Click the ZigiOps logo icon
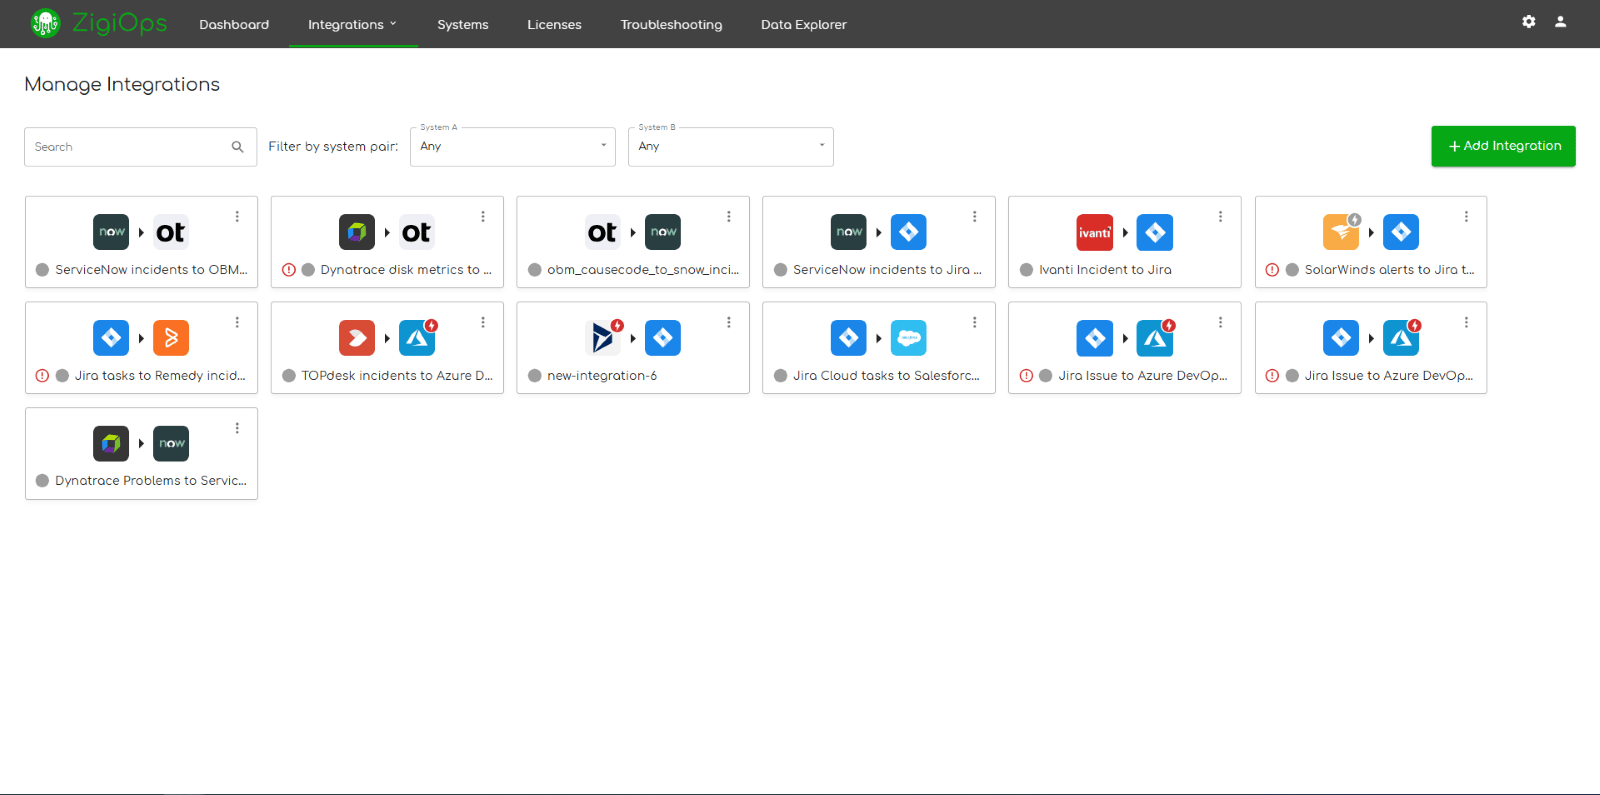Screen dimensions: 1600x795 (x=45, y=22)
